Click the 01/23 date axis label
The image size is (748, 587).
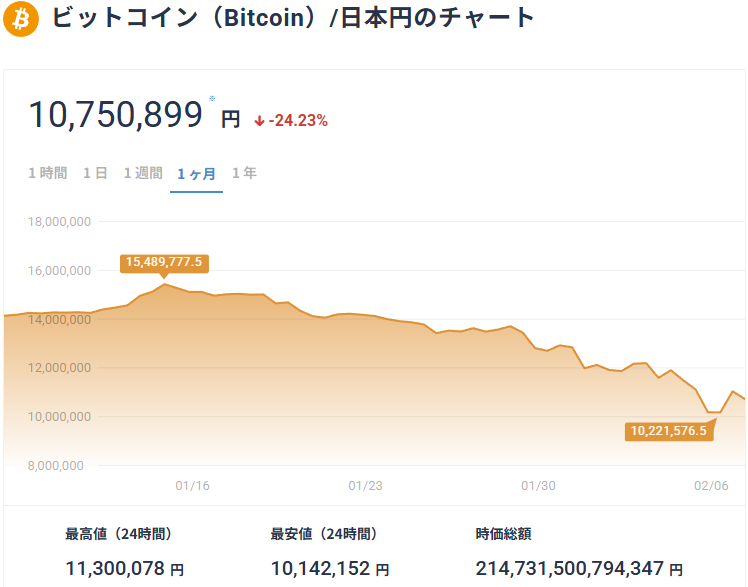point(365,486)
